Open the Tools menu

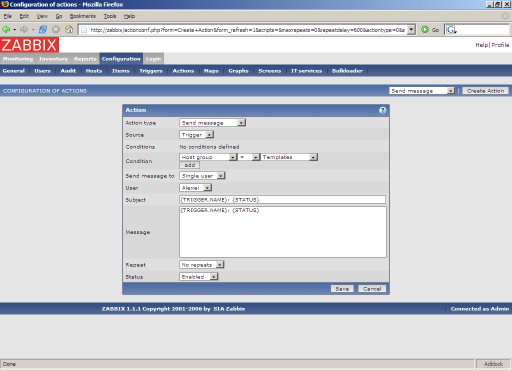pos(110,16)
